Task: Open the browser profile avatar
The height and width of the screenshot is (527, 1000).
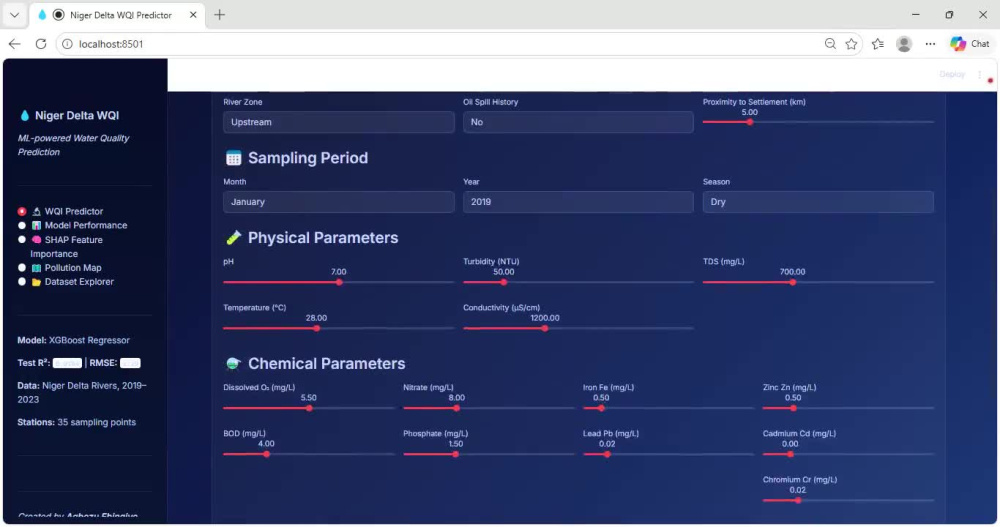Action: pyautogui.click(x=904, y=44)
